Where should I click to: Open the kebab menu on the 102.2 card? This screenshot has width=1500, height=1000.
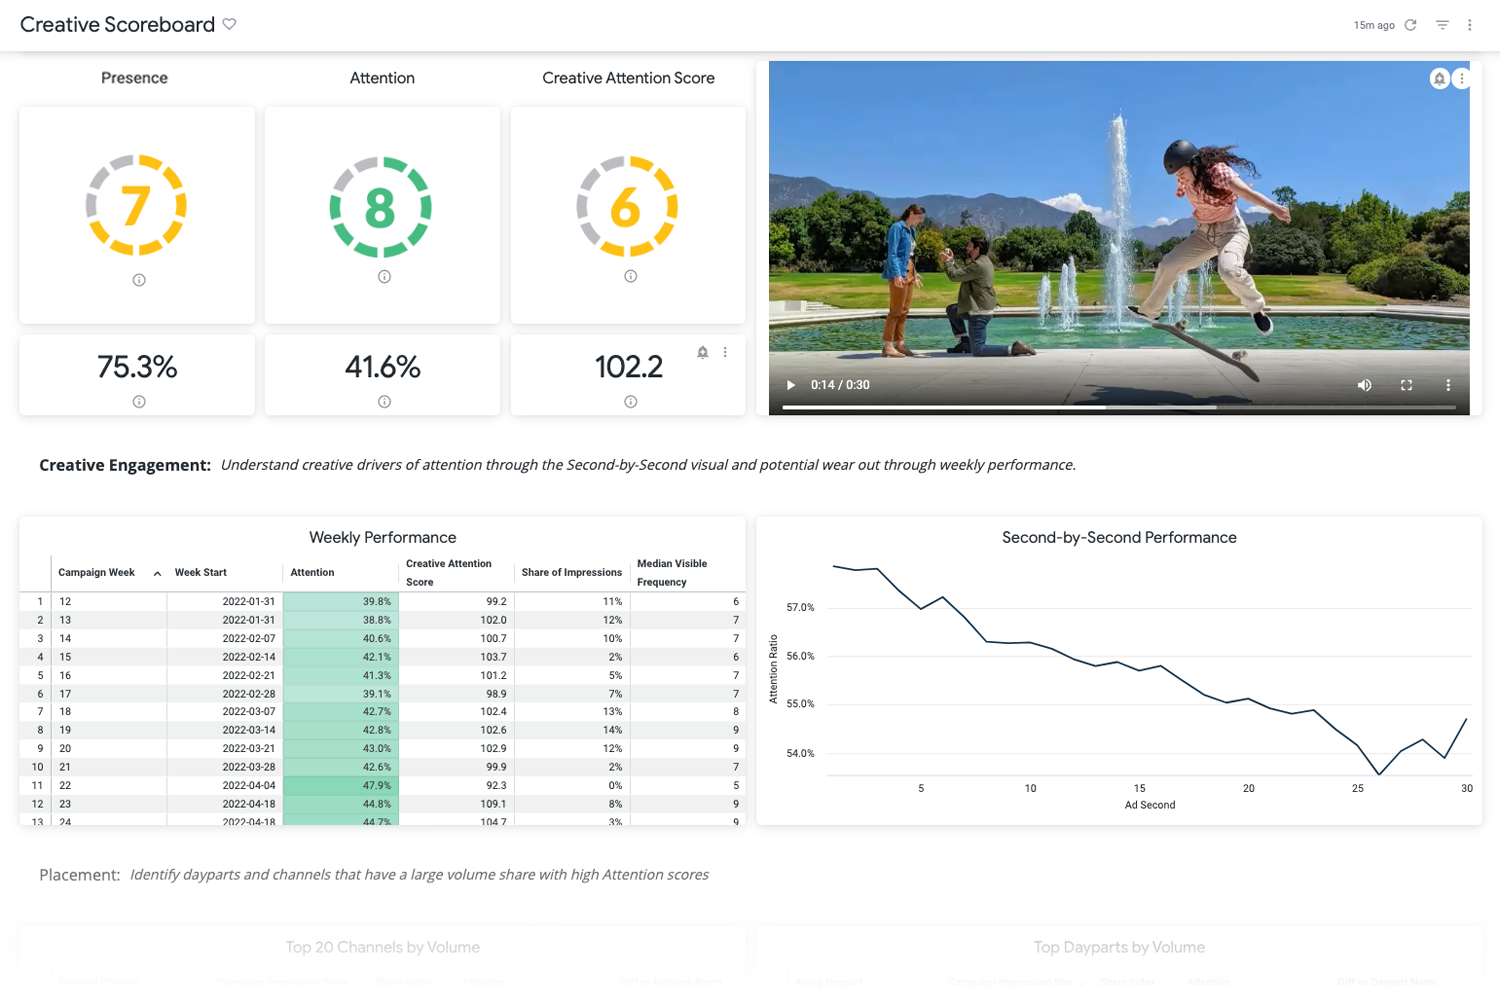point(725,352)
